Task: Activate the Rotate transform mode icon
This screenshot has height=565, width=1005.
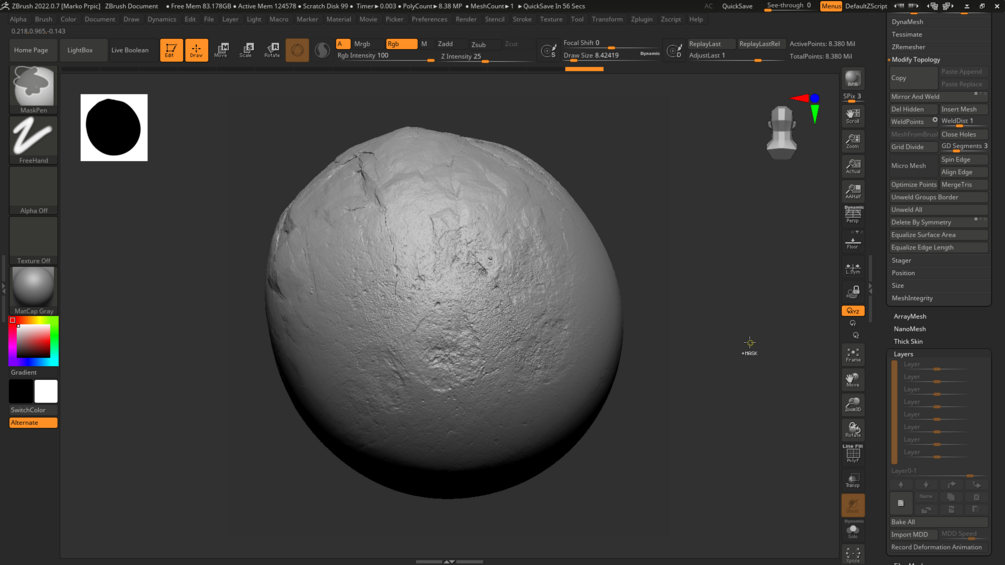Action: click(x=271, y=49)
